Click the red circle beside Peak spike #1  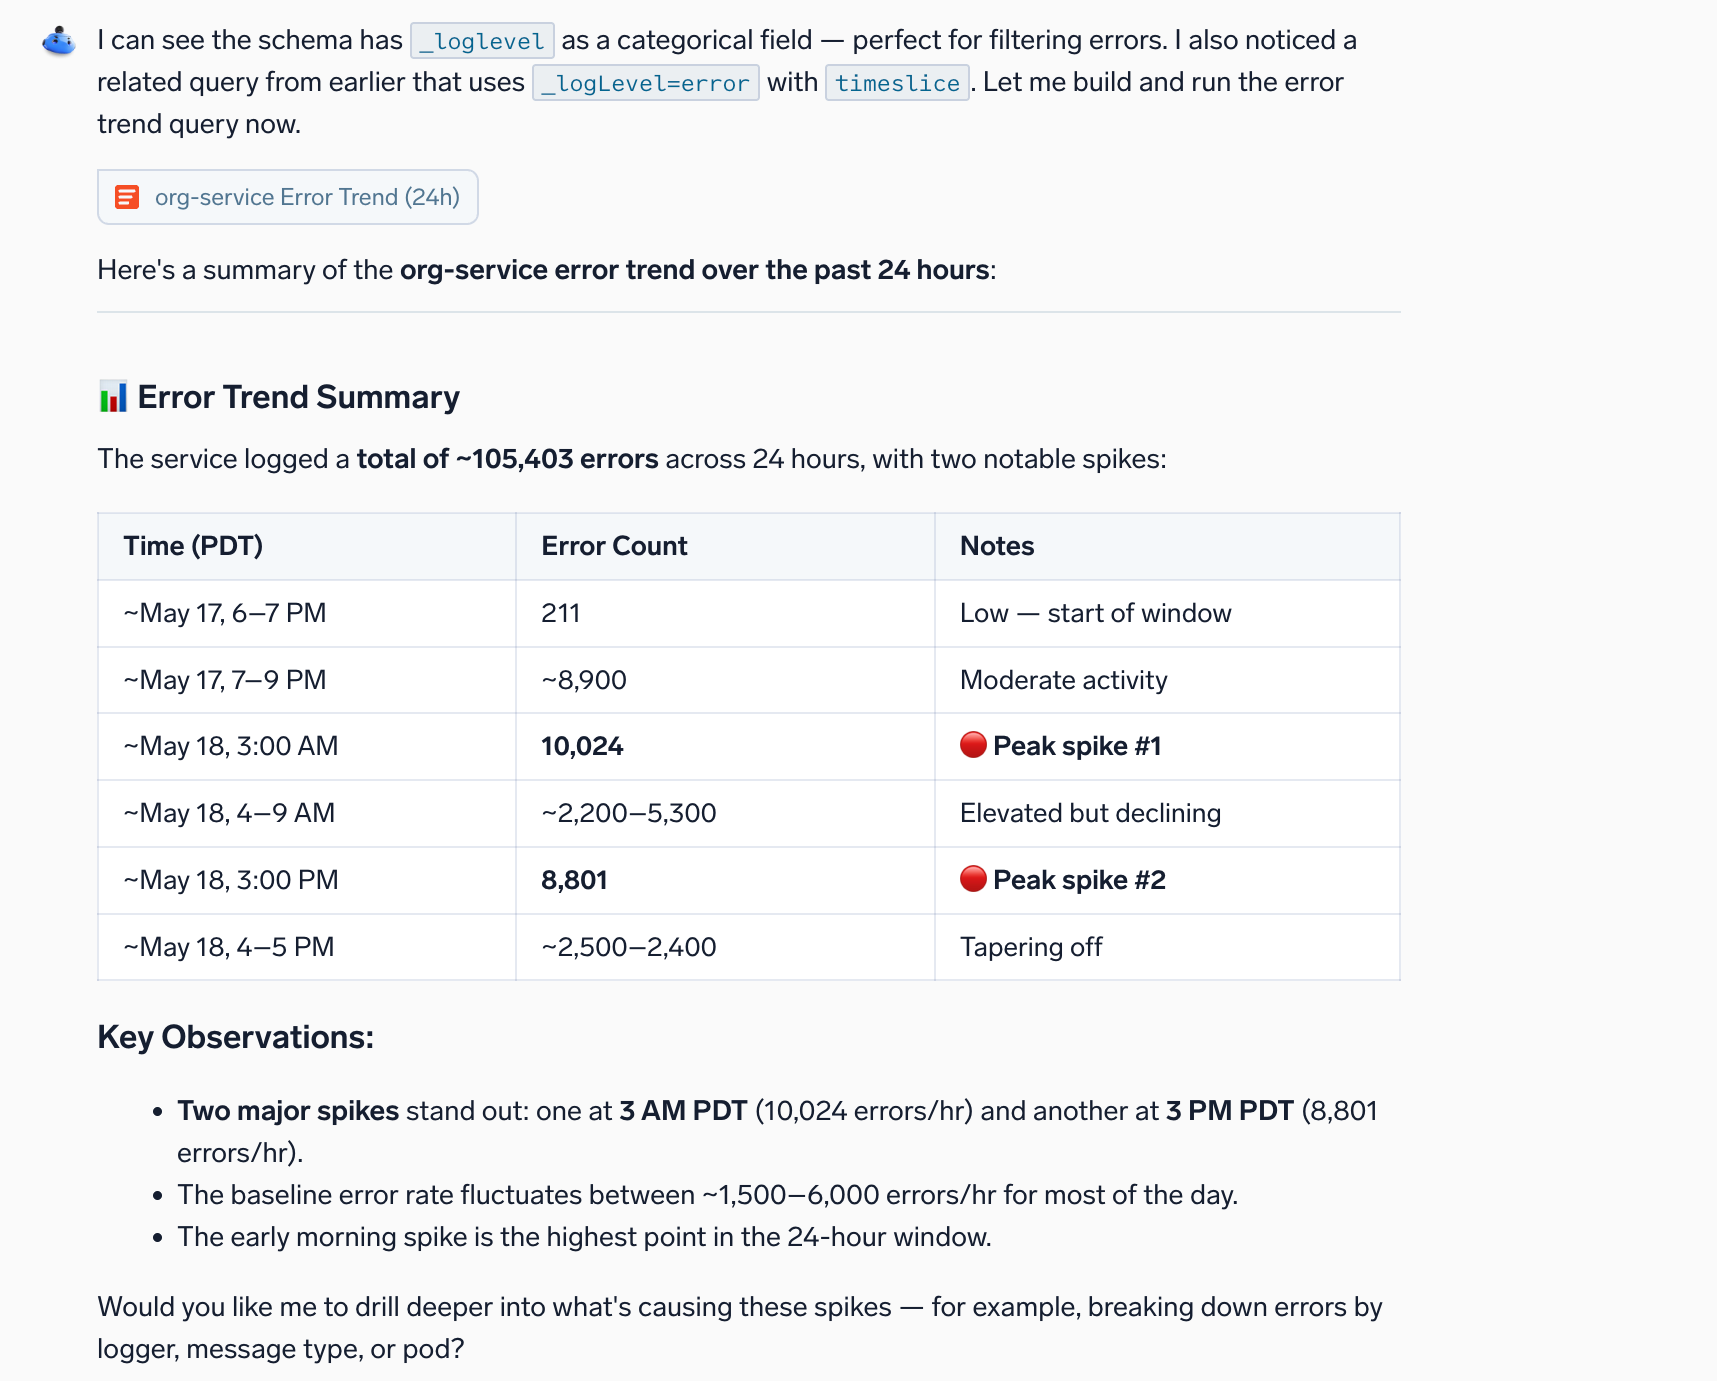(973, 745)
